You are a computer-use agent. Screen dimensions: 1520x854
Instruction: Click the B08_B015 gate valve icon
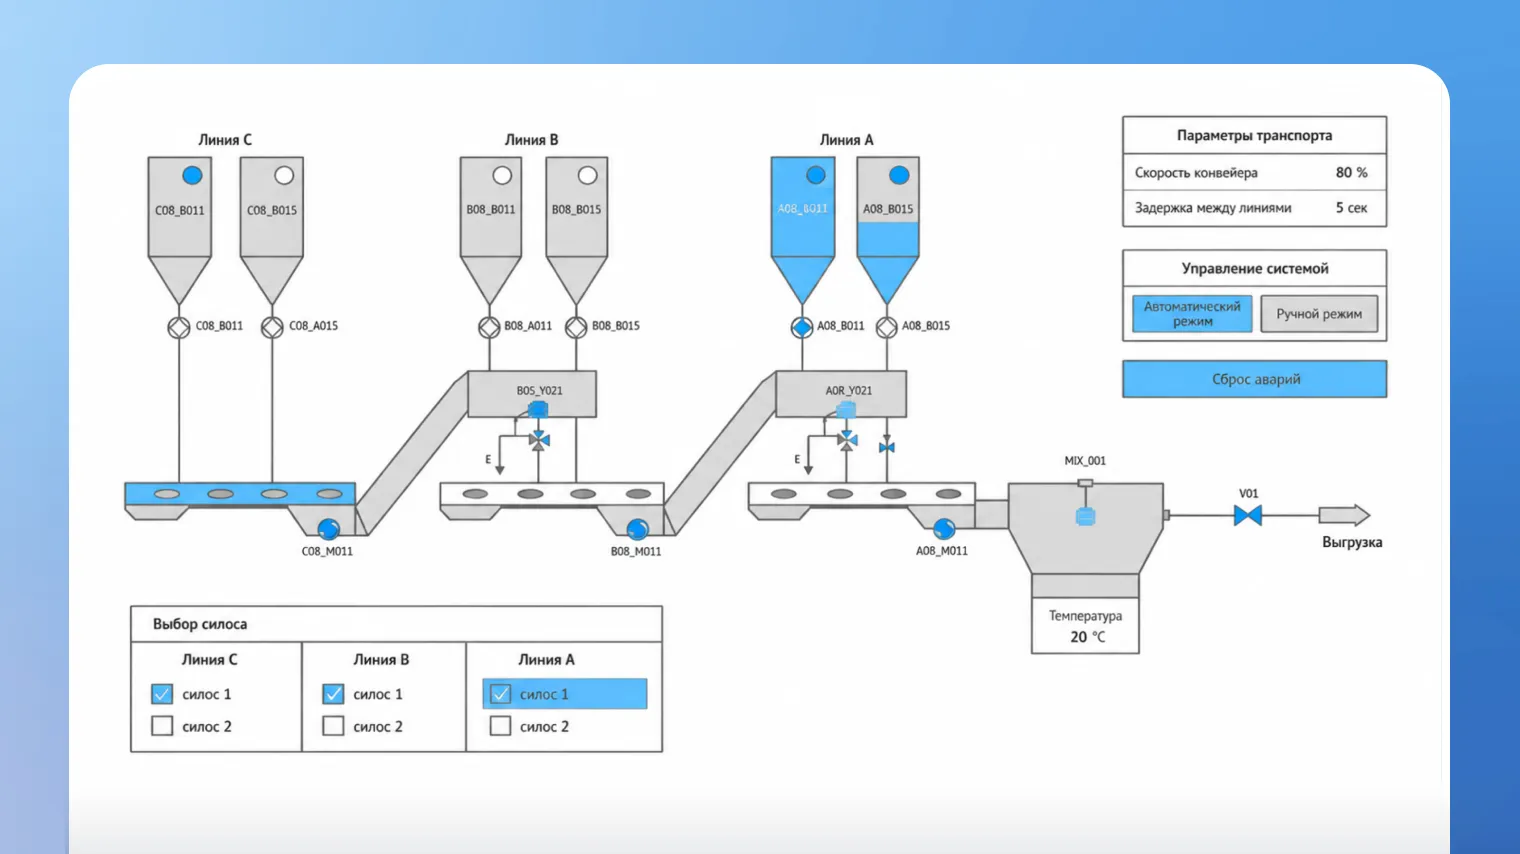[576, 327]
